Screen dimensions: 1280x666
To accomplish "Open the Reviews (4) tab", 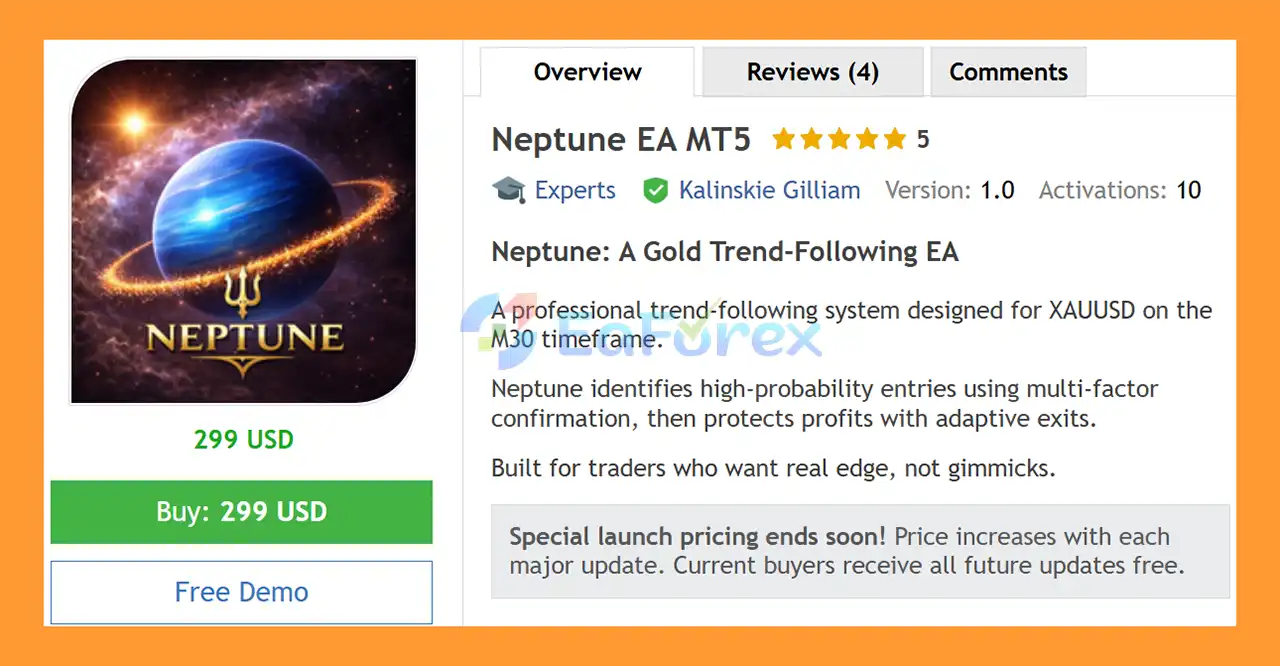I will coord(812,72).
